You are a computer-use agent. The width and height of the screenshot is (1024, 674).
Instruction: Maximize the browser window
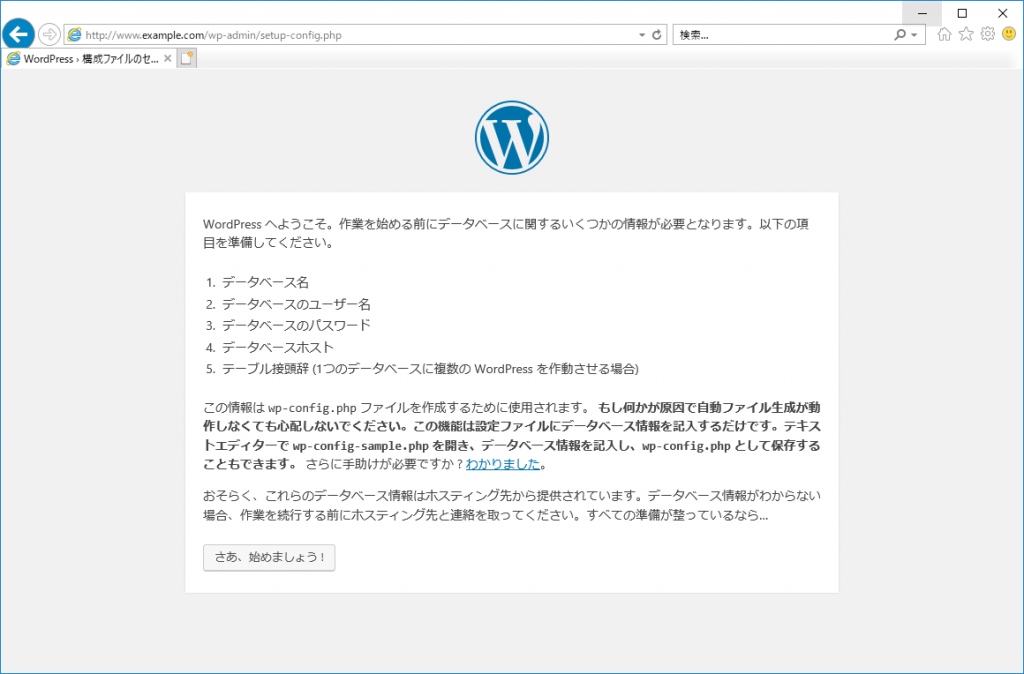[962, 13]
